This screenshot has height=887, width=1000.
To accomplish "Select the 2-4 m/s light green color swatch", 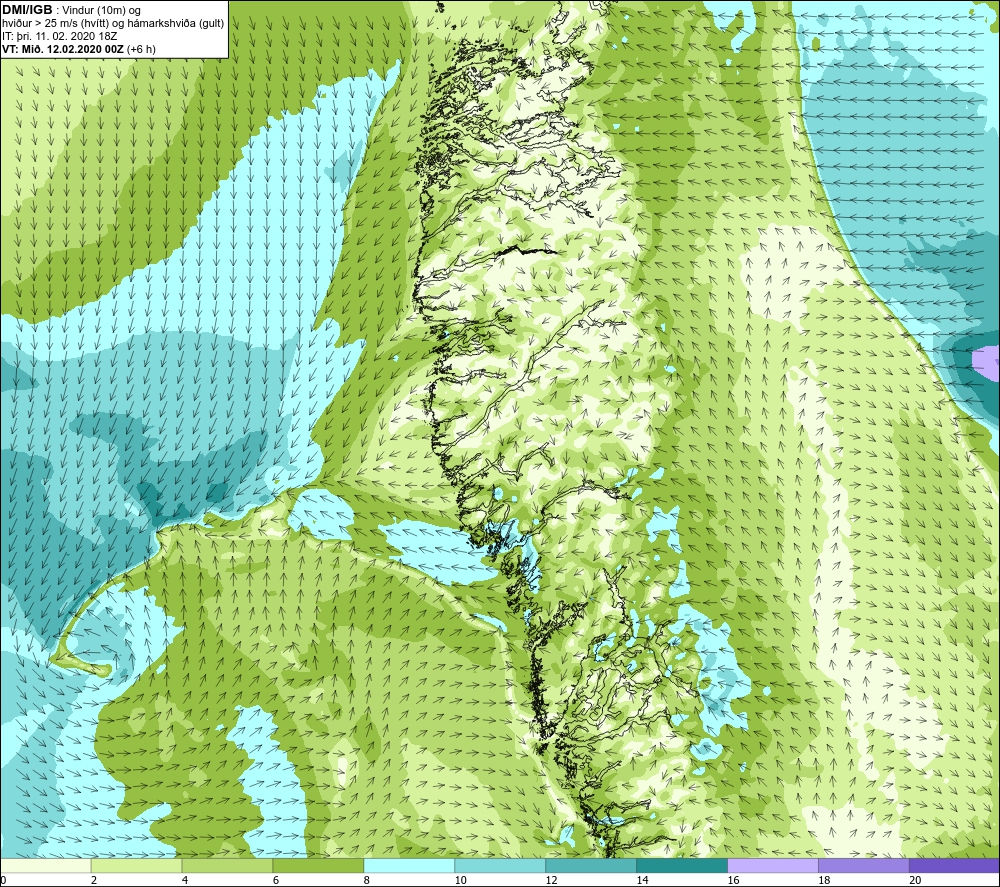I will click(x=136, y=866).
